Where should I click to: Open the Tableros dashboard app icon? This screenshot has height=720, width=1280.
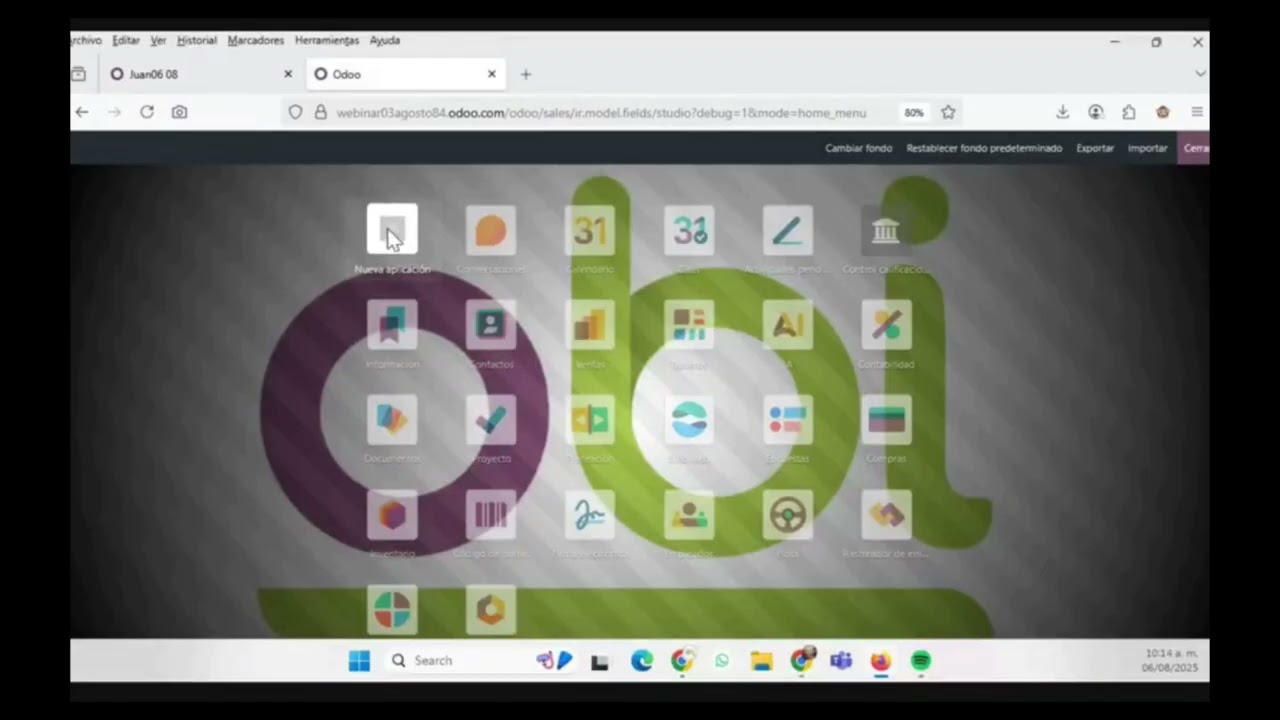click(689, 325)
